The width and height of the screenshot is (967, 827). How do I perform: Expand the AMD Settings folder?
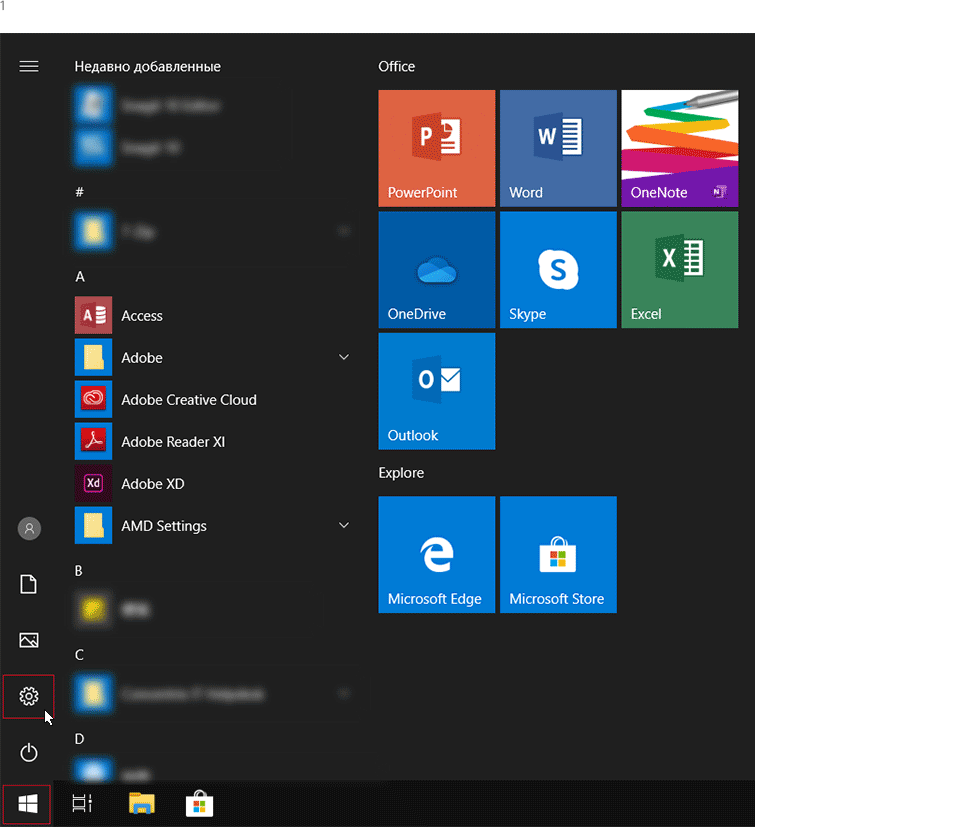[344, 525]
